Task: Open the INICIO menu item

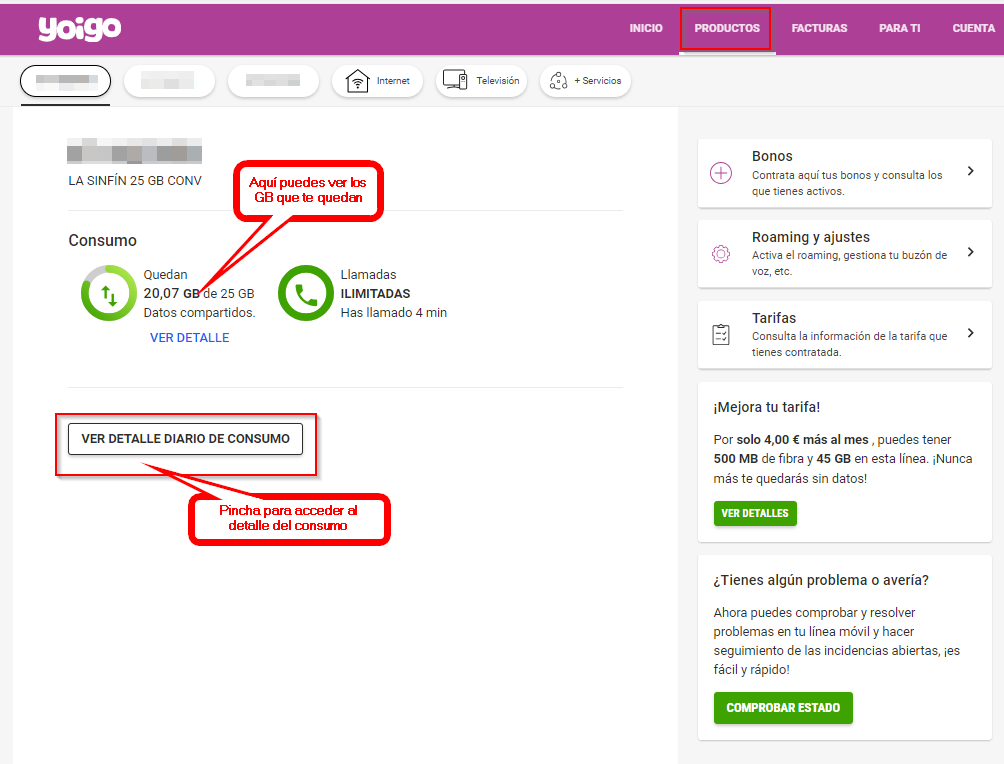Action: click(645, 28)
